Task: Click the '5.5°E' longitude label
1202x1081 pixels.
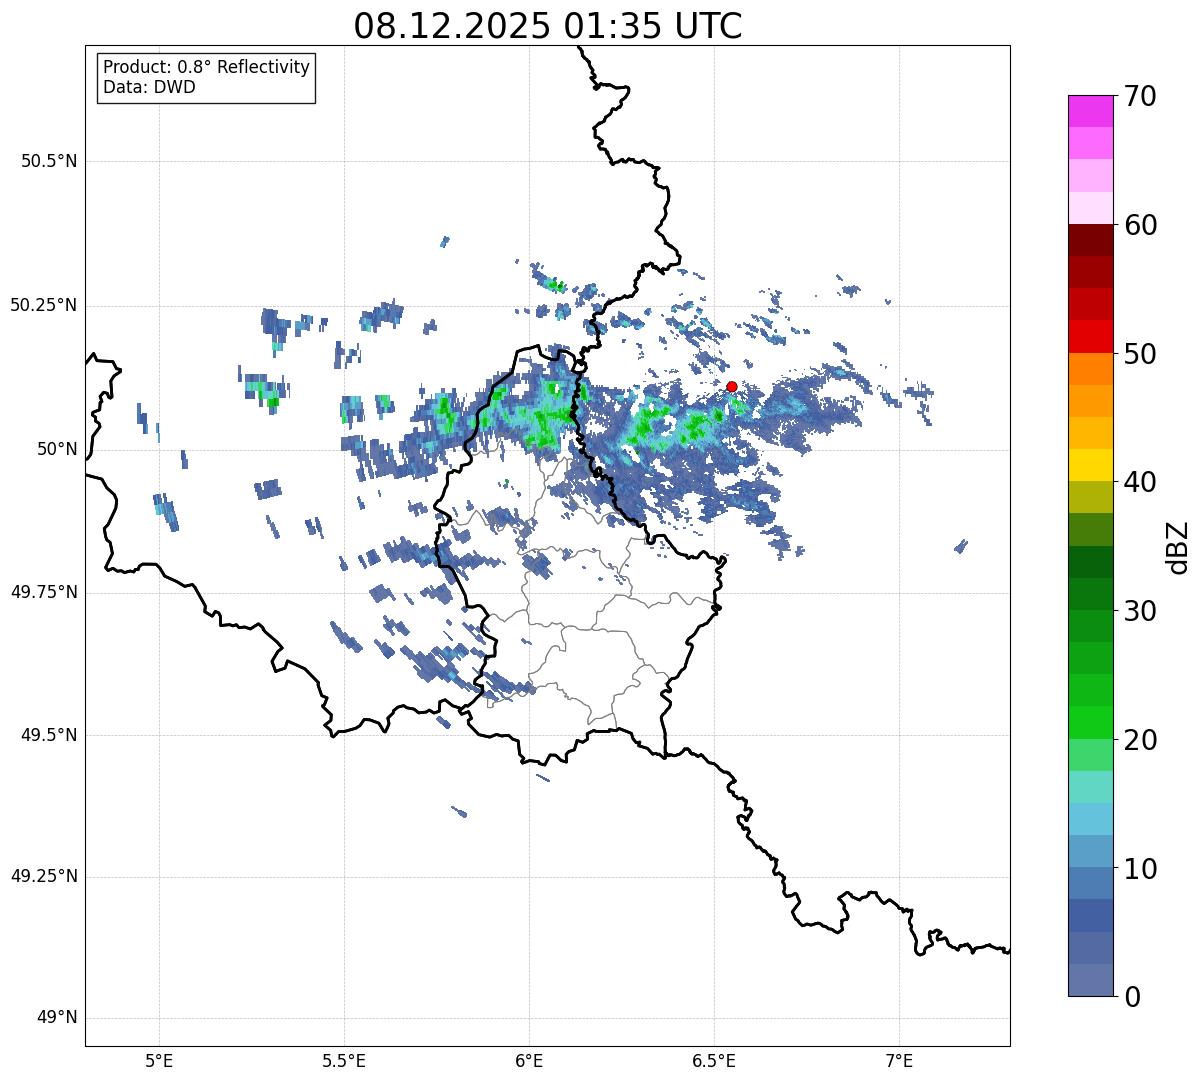Action: point(344,1060)
